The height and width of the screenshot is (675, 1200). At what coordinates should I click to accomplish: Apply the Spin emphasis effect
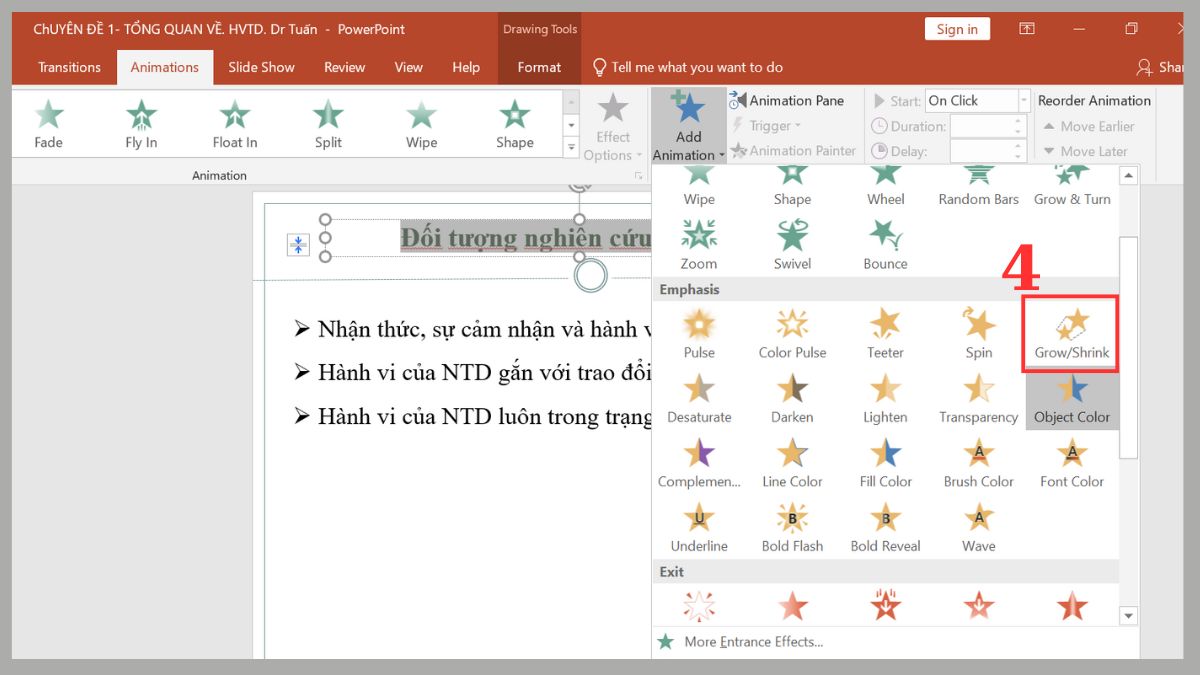click(x=978, y=333)
